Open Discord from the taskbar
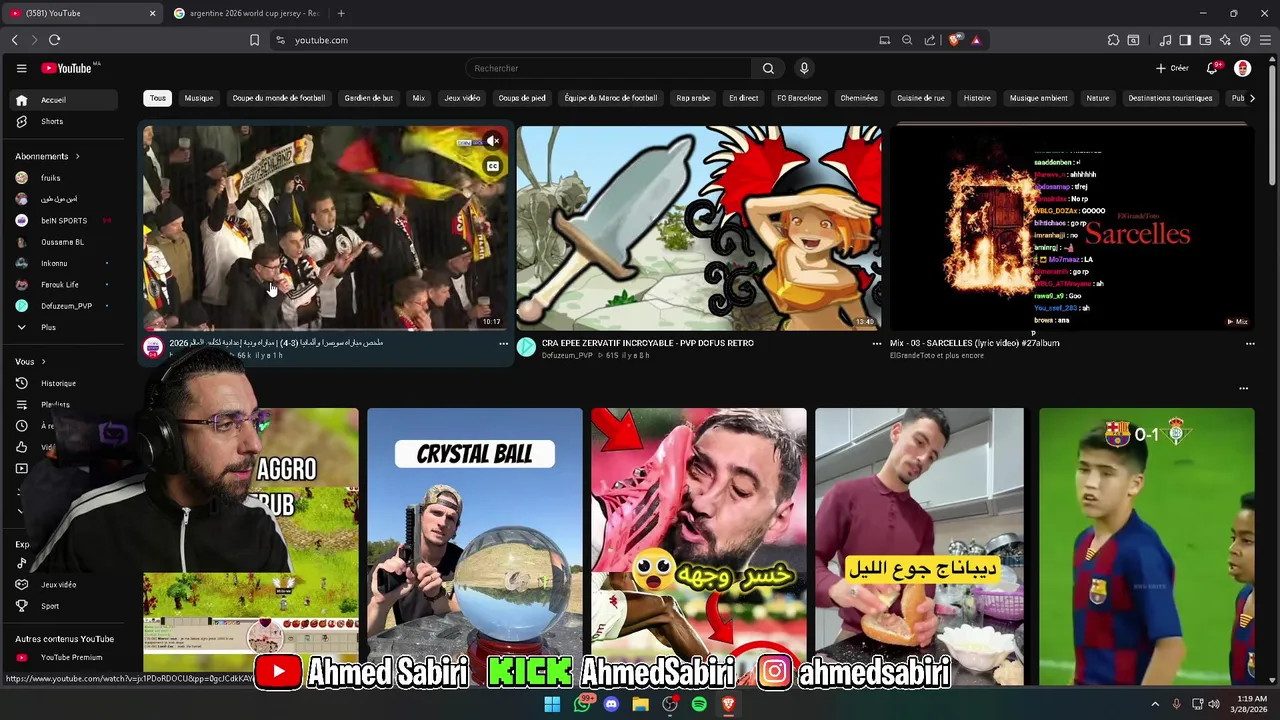The width and height of the screenshot is (1280, 720). tap(611, 704)
